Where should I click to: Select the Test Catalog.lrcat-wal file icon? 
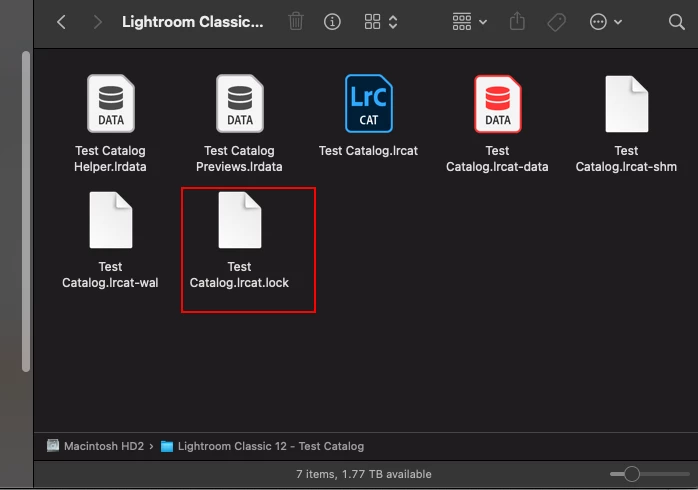click(x=110, y=220)
